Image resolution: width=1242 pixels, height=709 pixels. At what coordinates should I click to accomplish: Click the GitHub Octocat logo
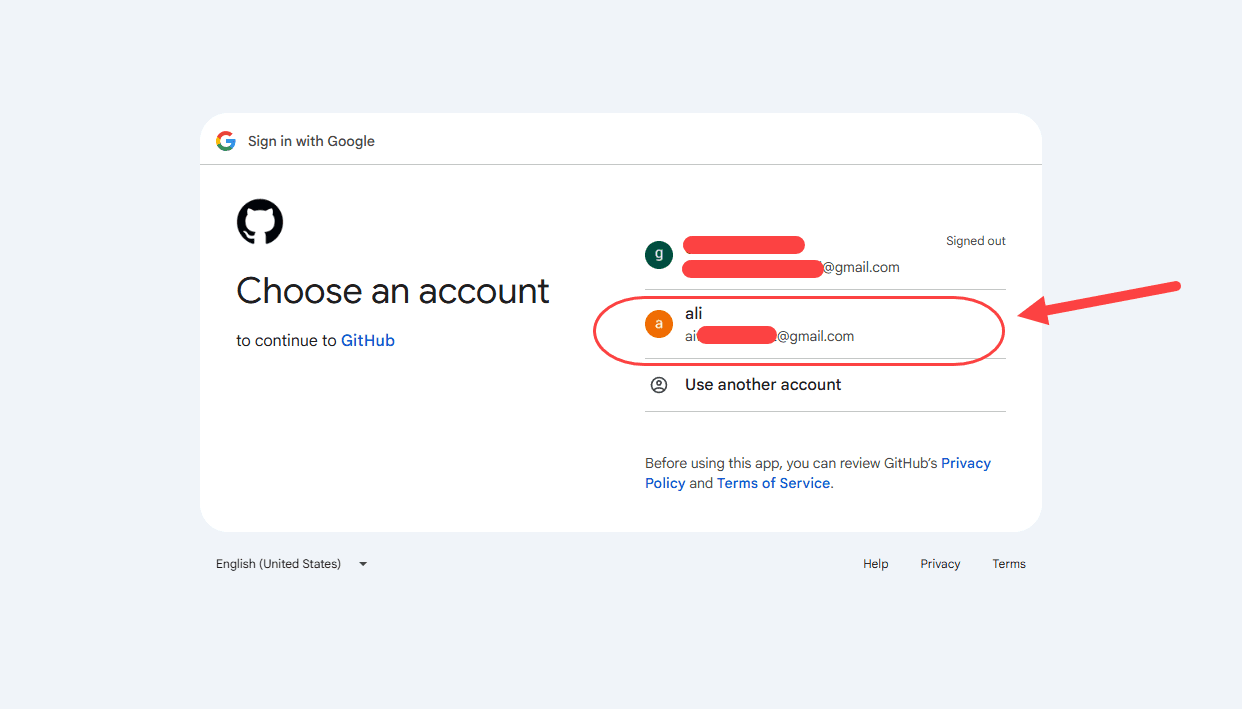pyautogui.click(x=260, y=222)
